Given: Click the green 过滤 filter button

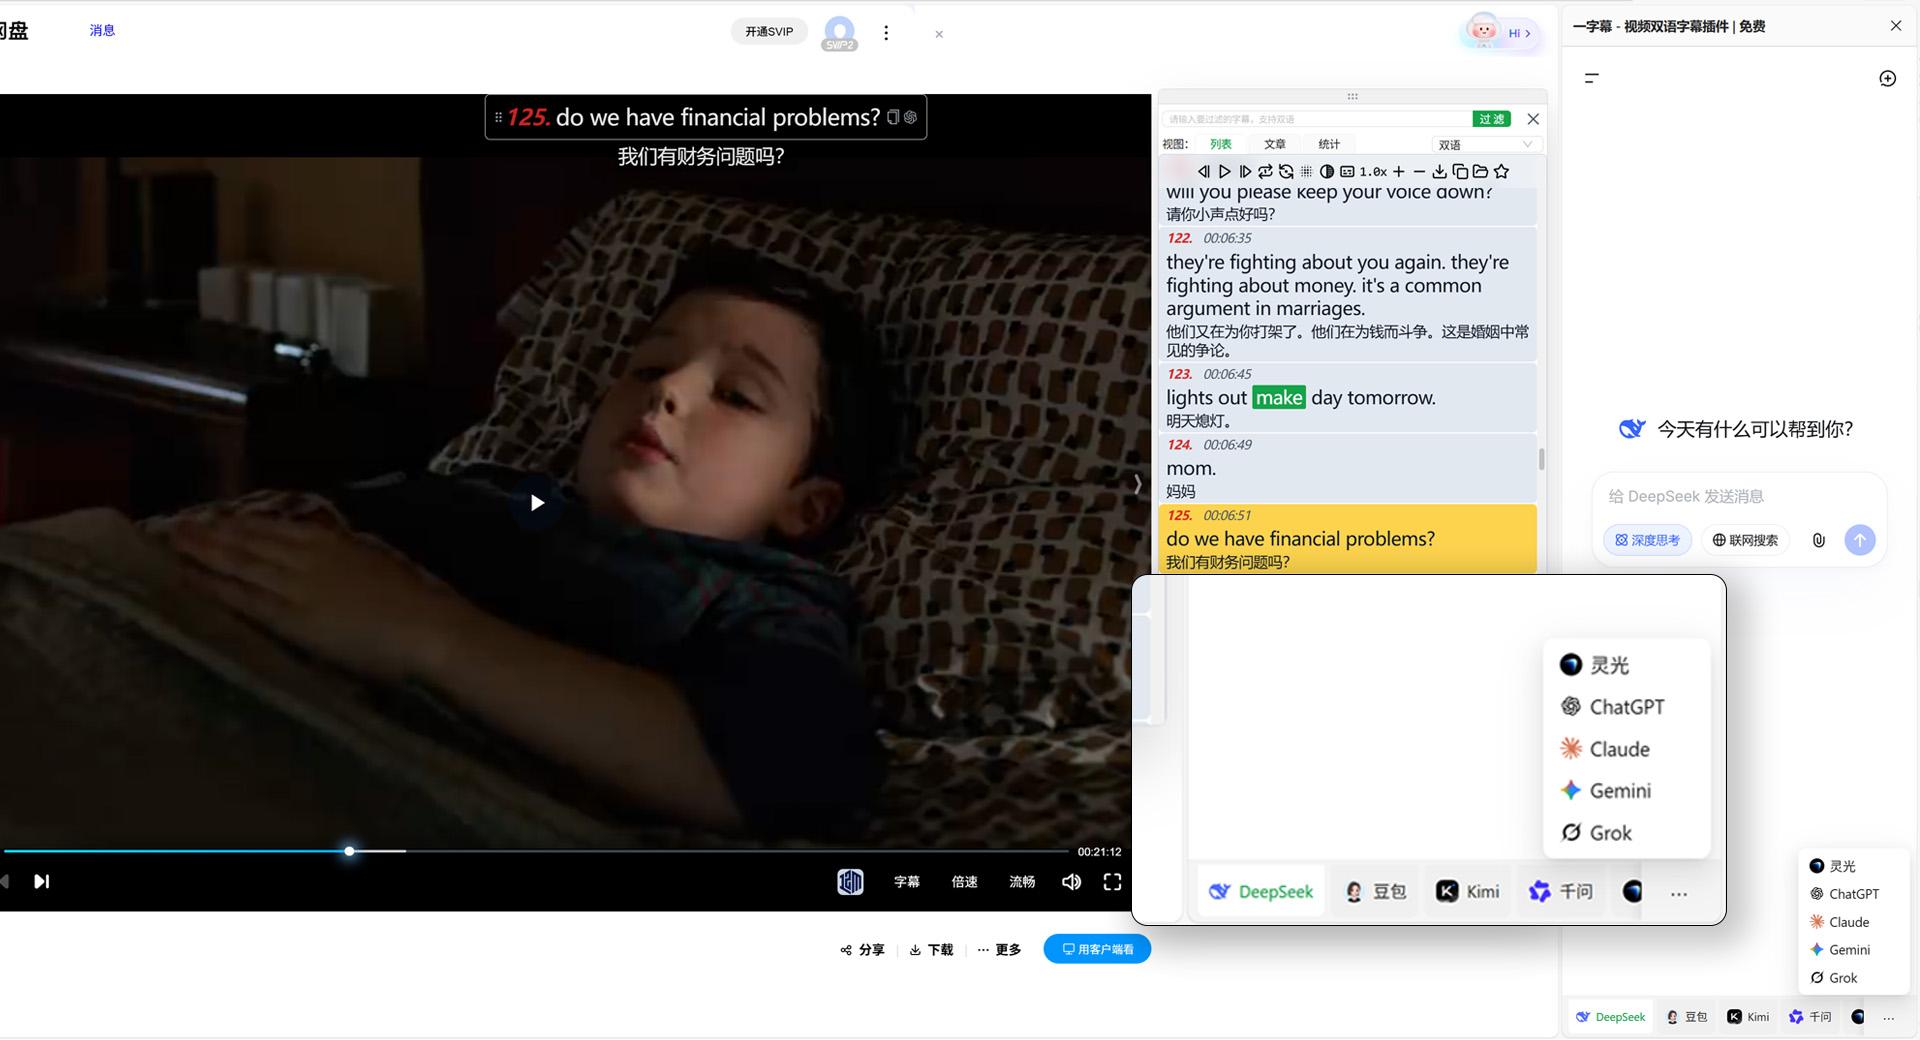Looking at the screenshot, I should click(1491, 119).
